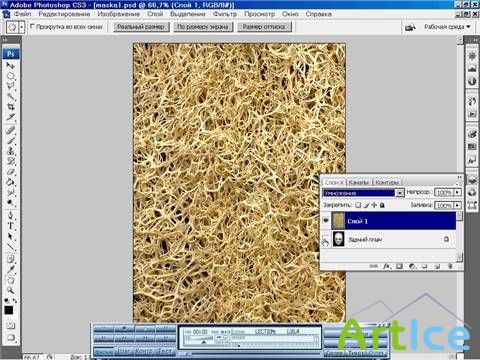Select the Type tool
Screen dimensions: 480x360
point(10,226)
